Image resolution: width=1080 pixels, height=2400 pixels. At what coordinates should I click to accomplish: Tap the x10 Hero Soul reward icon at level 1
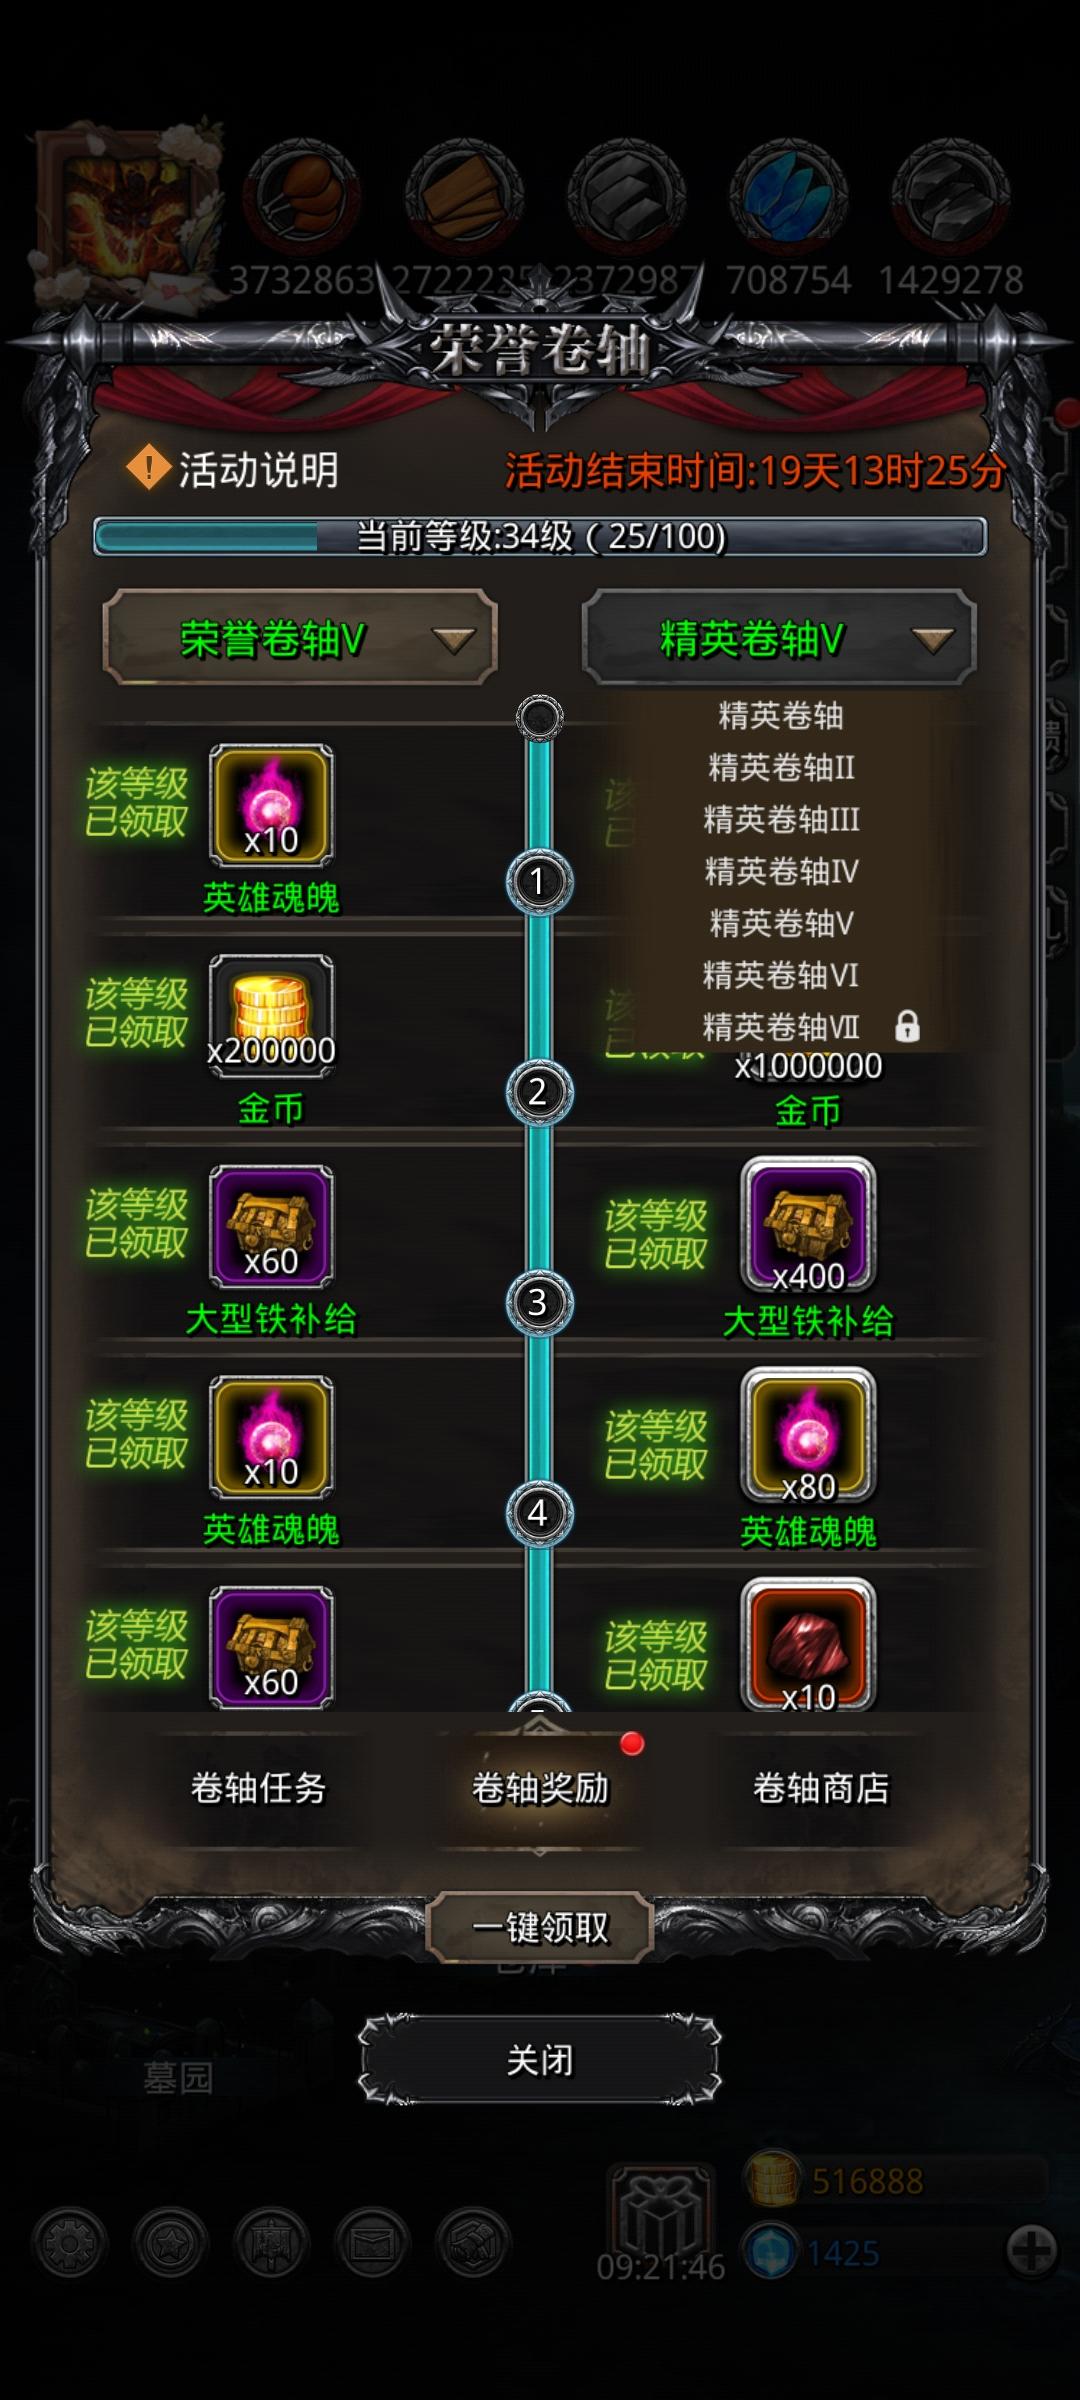click(271, 805)
